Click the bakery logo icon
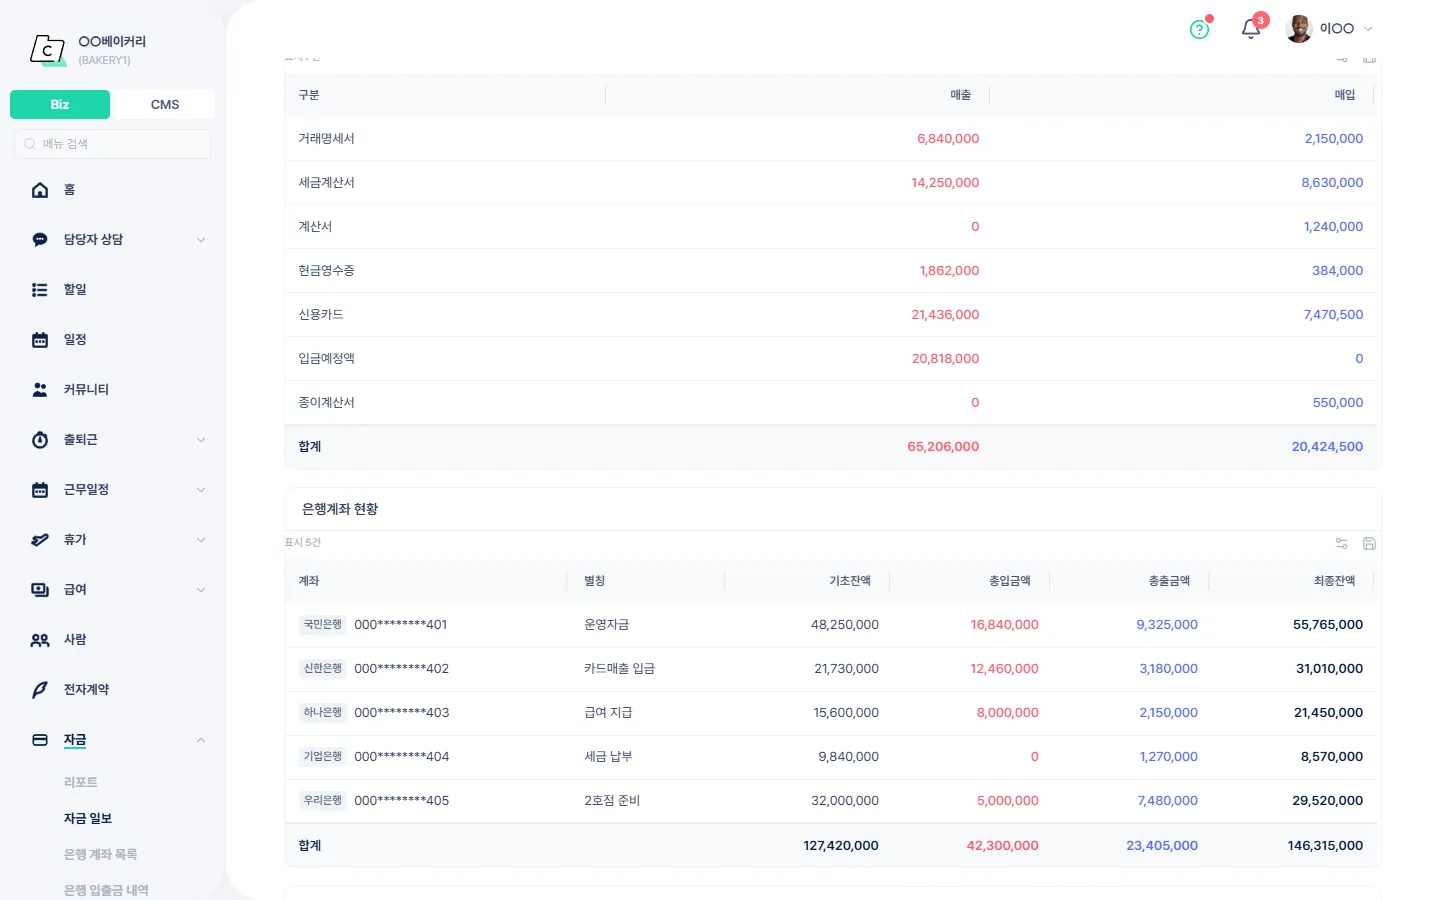Viewport: 1440px width, 900px height. click(x=48, y=49)
